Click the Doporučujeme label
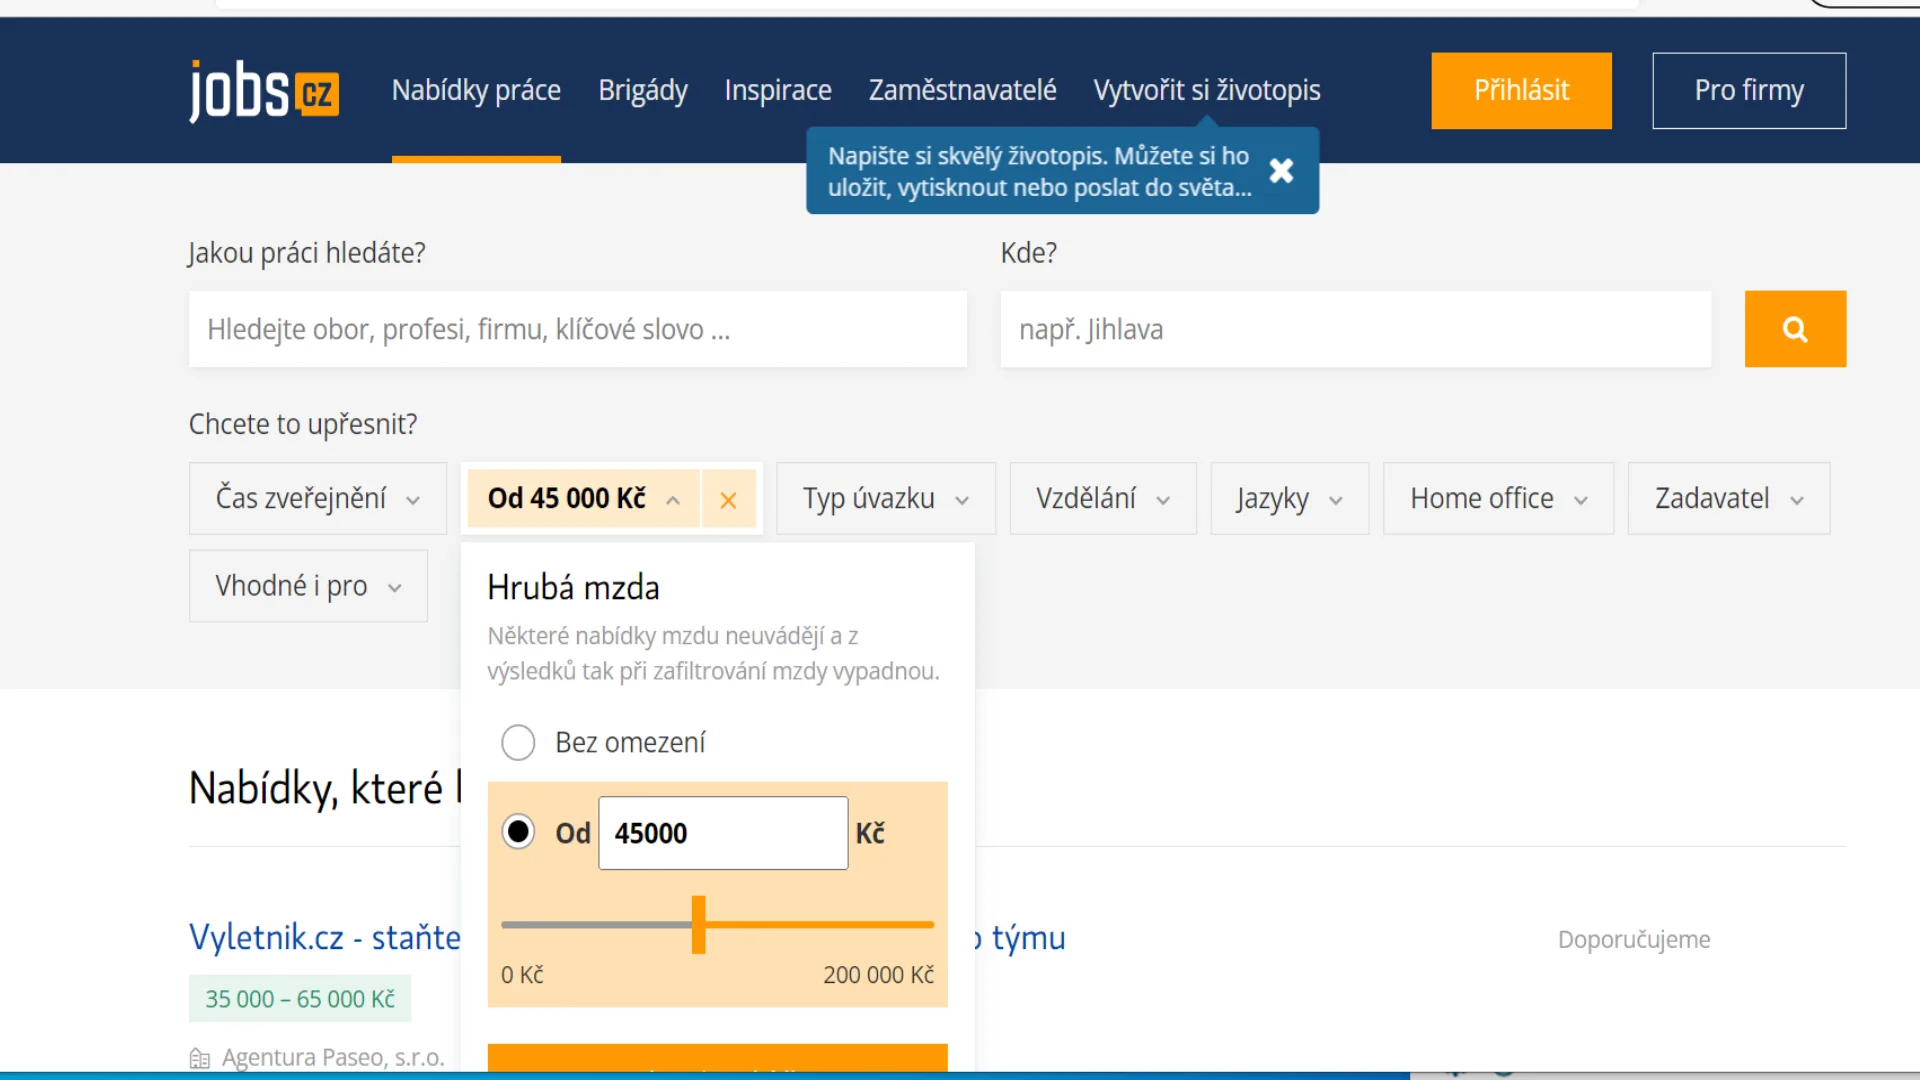Viewport: 1920px width, 1080px height. (x=1634, y=940)
